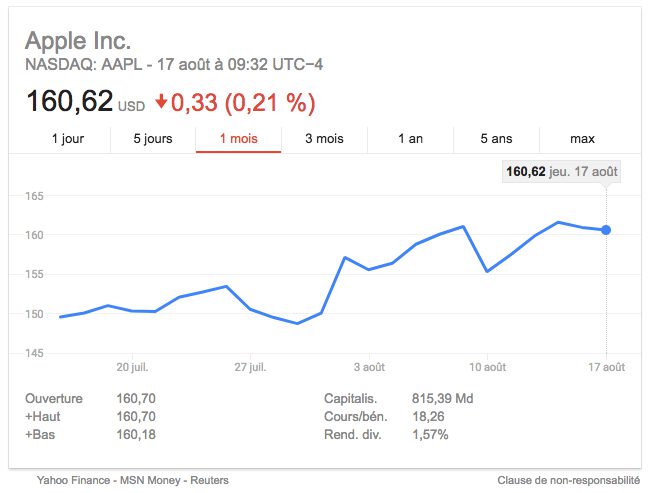
Task: Select the "5 ans" tab
Action: (496, 139)
